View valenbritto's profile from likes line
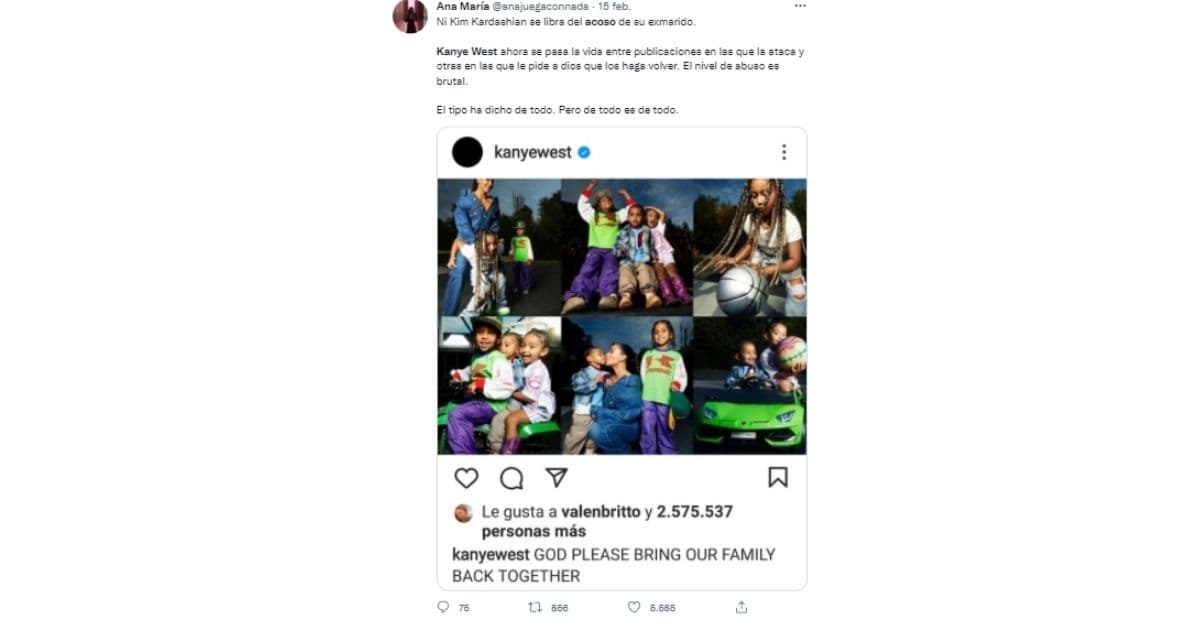Image resolution: width=1200 pixels, height=628 pixels. (x=601, y=512)
